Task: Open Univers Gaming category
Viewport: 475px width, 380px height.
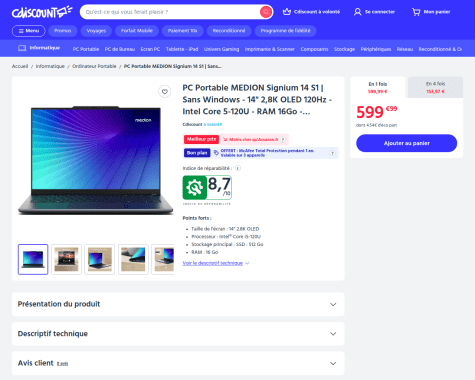Action: coord(221,49)
